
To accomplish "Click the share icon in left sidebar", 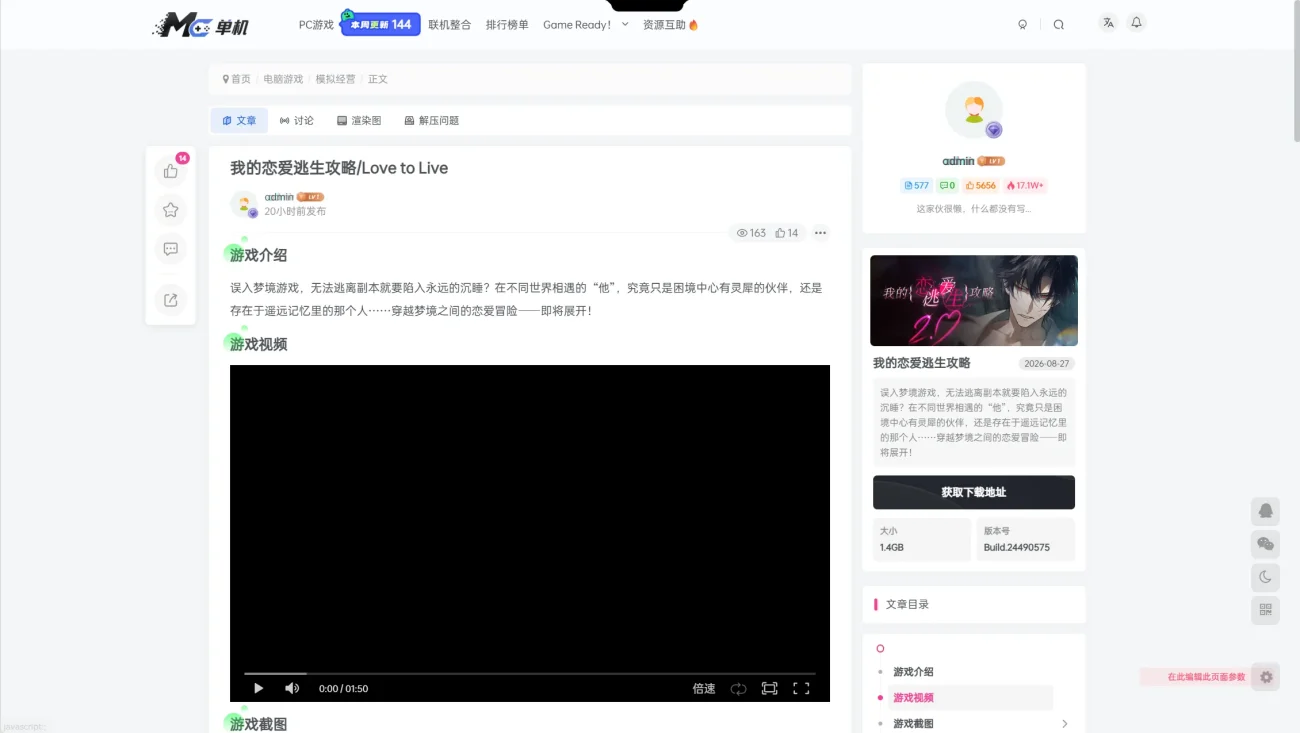I will [x=171, y=299].
